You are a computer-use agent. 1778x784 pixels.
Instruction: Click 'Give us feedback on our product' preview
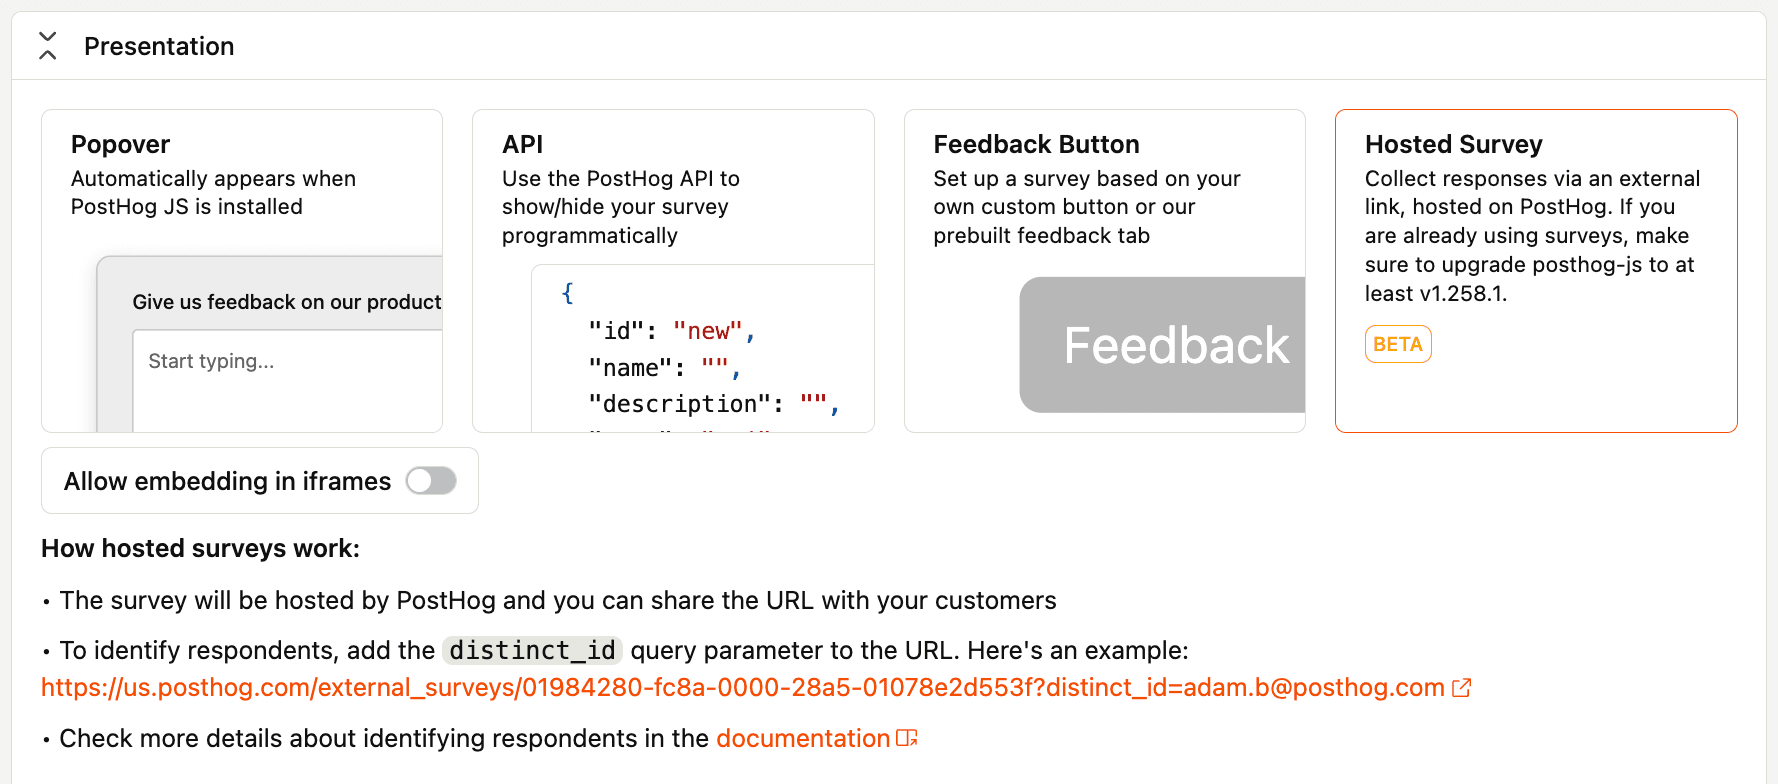[x=287, y=302]
